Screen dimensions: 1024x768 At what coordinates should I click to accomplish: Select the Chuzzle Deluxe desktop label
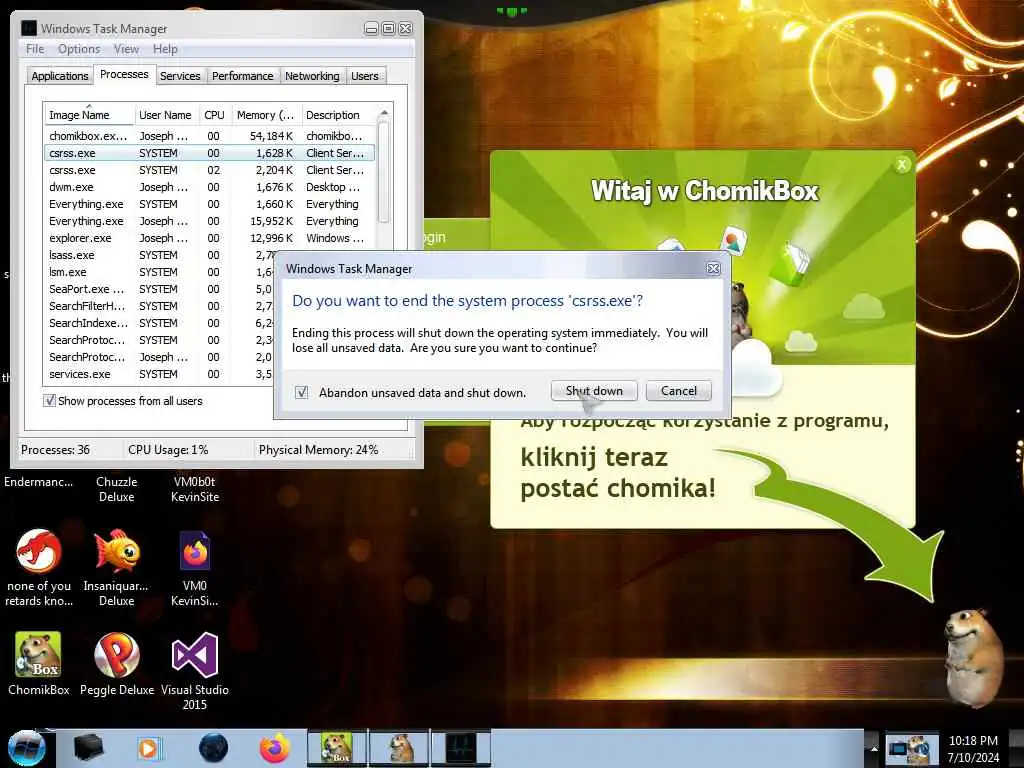point(116,489)
